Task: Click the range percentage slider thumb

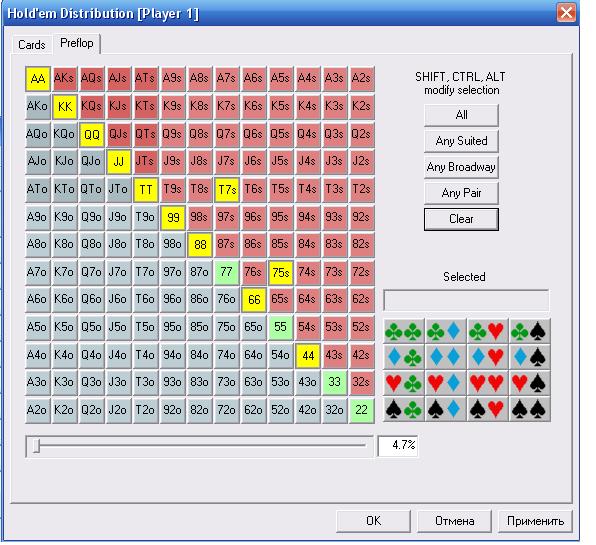Action: (x=36, y=445)
